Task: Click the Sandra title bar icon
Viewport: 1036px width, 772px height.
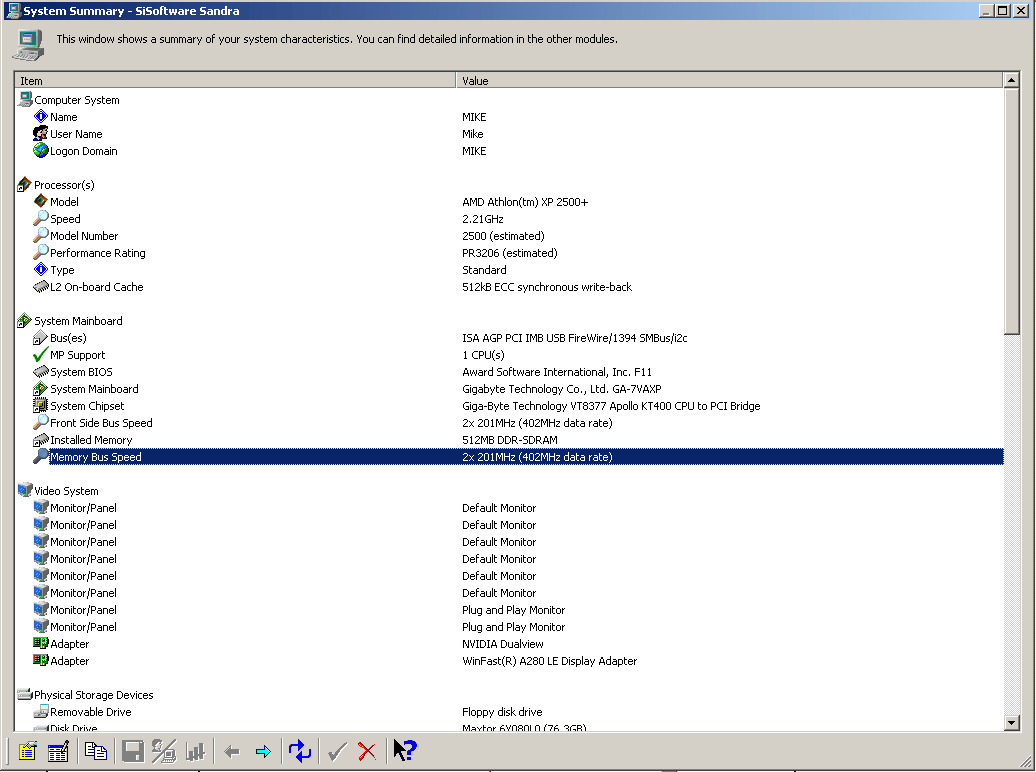Action: point(13,11)
